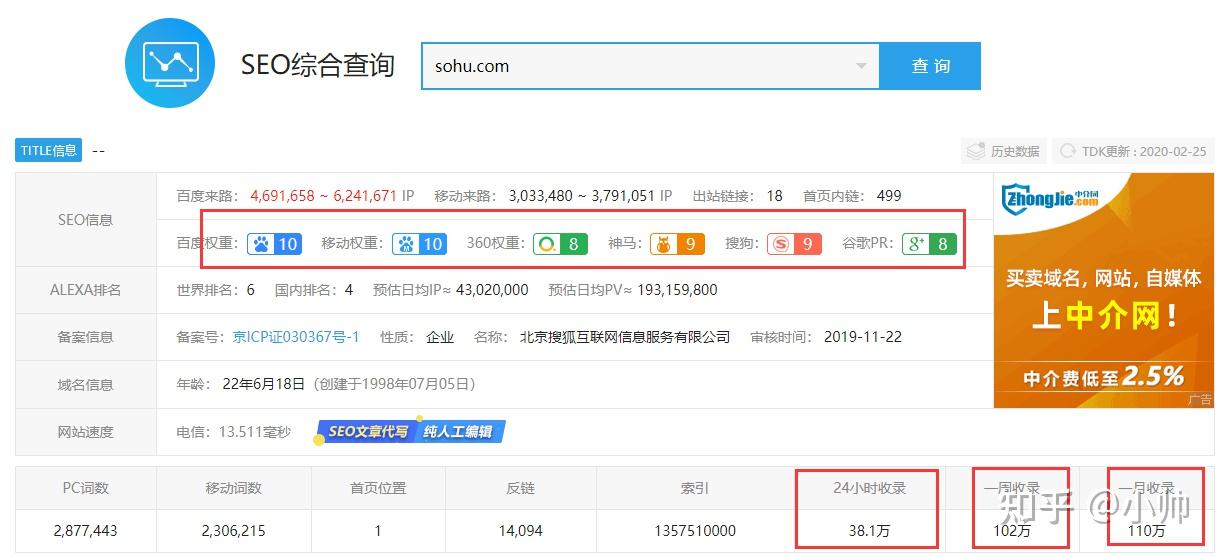
Task: Click the ALEXA排名 row header
Action: [x=86, y=290]
